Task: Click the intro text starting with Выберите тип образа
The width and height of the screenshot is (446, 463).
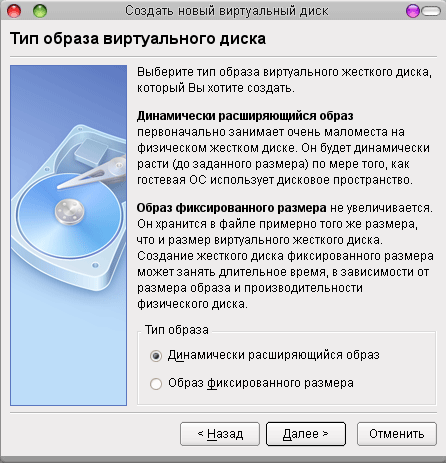Action: pos(284,80)
